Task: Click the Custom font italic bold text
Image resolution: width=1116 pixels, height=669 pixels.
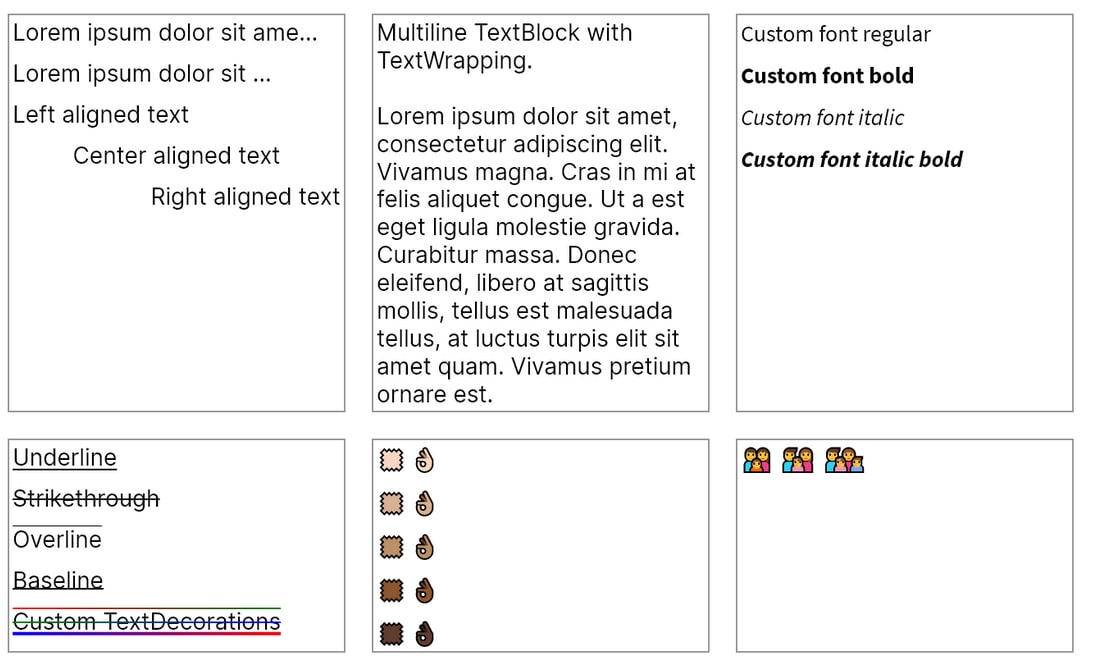Action: coord(852,159)
